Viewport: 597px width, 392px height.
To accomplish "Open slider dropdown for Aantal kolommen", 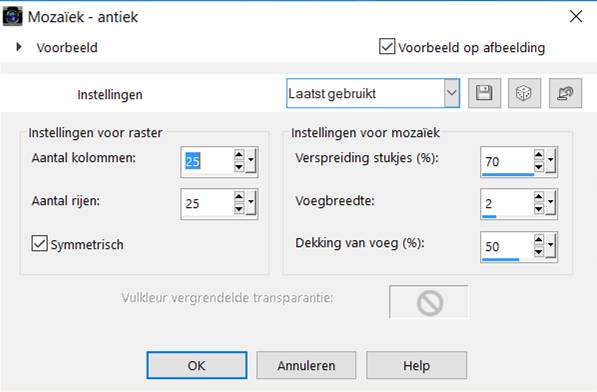I will coord(251,161).
